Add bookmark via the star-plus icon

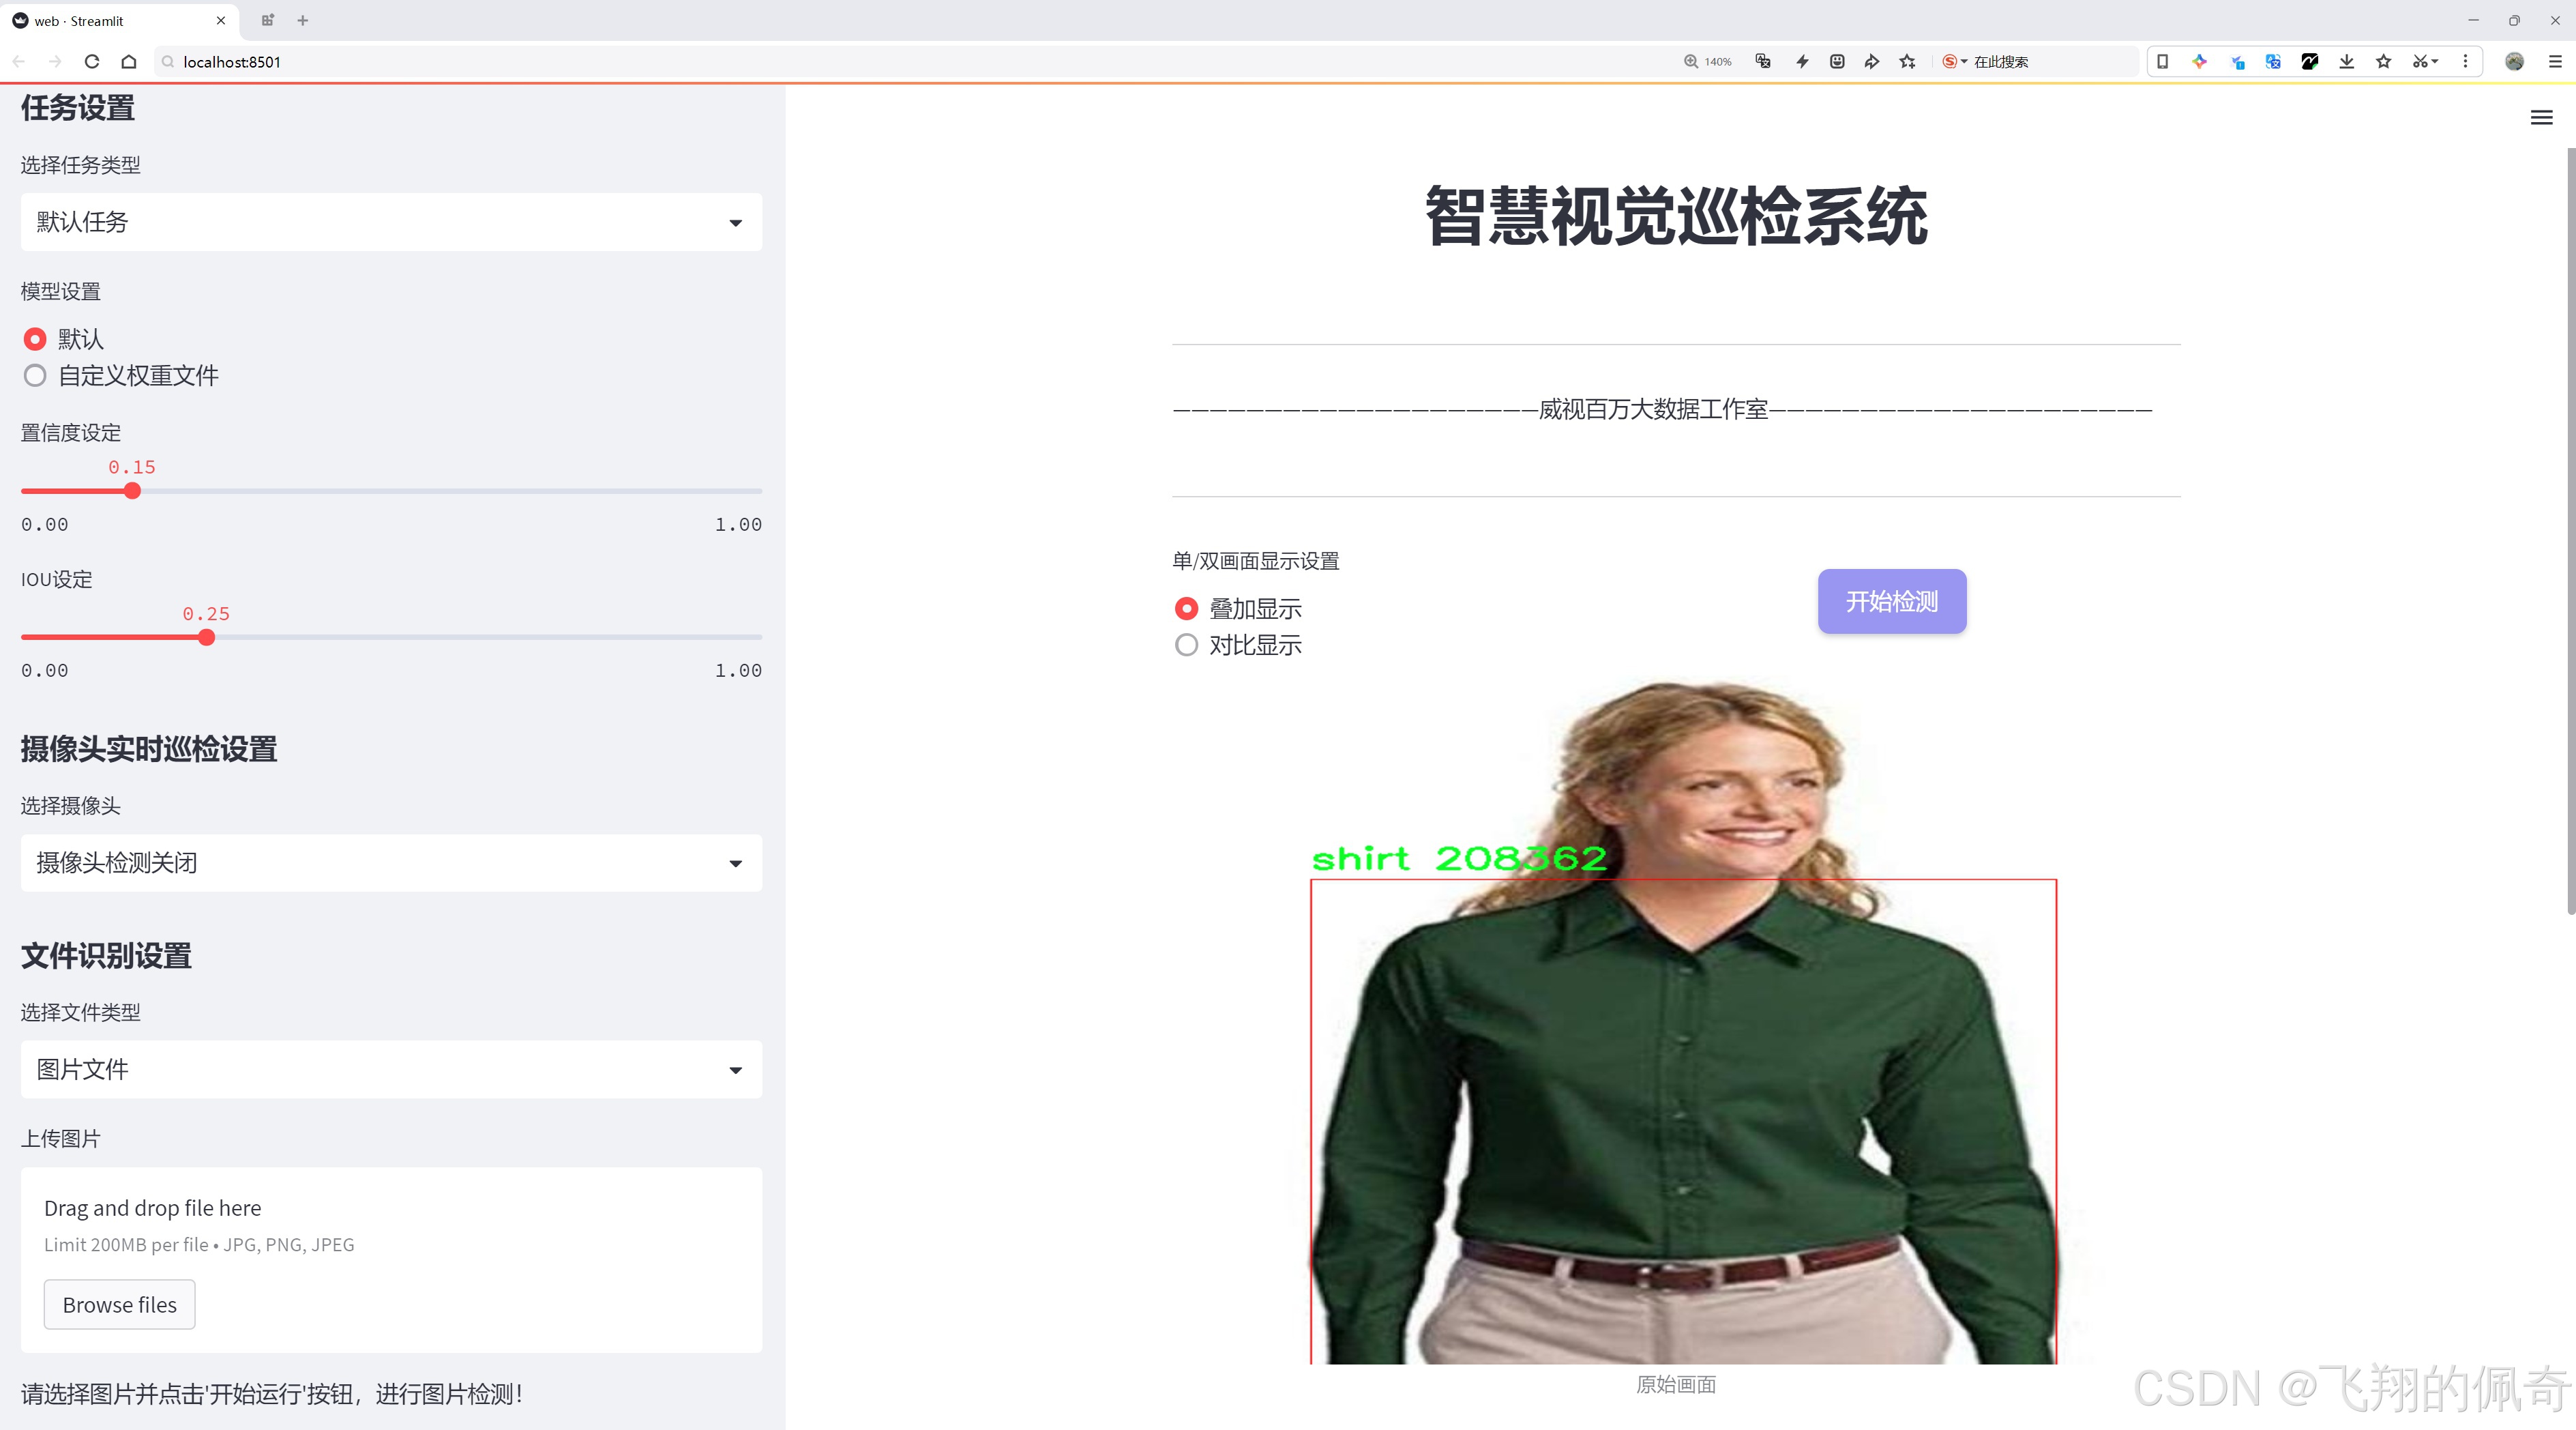[1907, 62]
